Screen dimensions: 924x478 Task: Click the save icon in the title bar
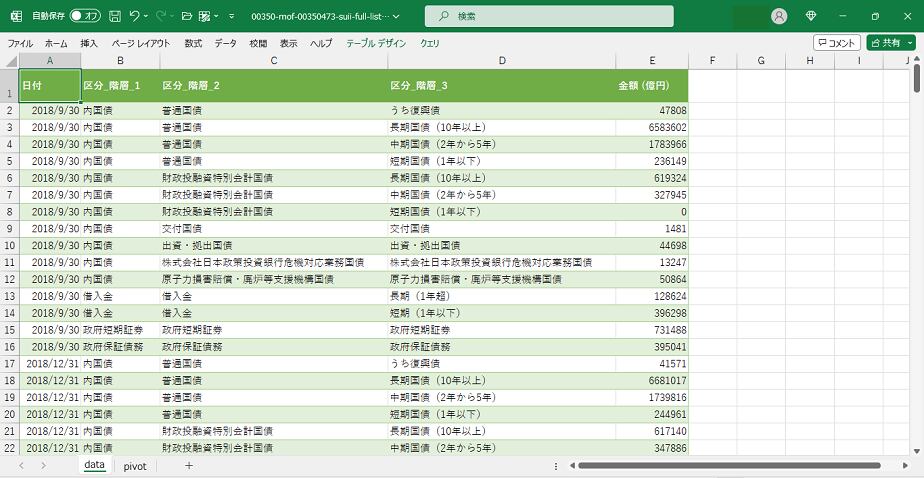coord(115,16)
